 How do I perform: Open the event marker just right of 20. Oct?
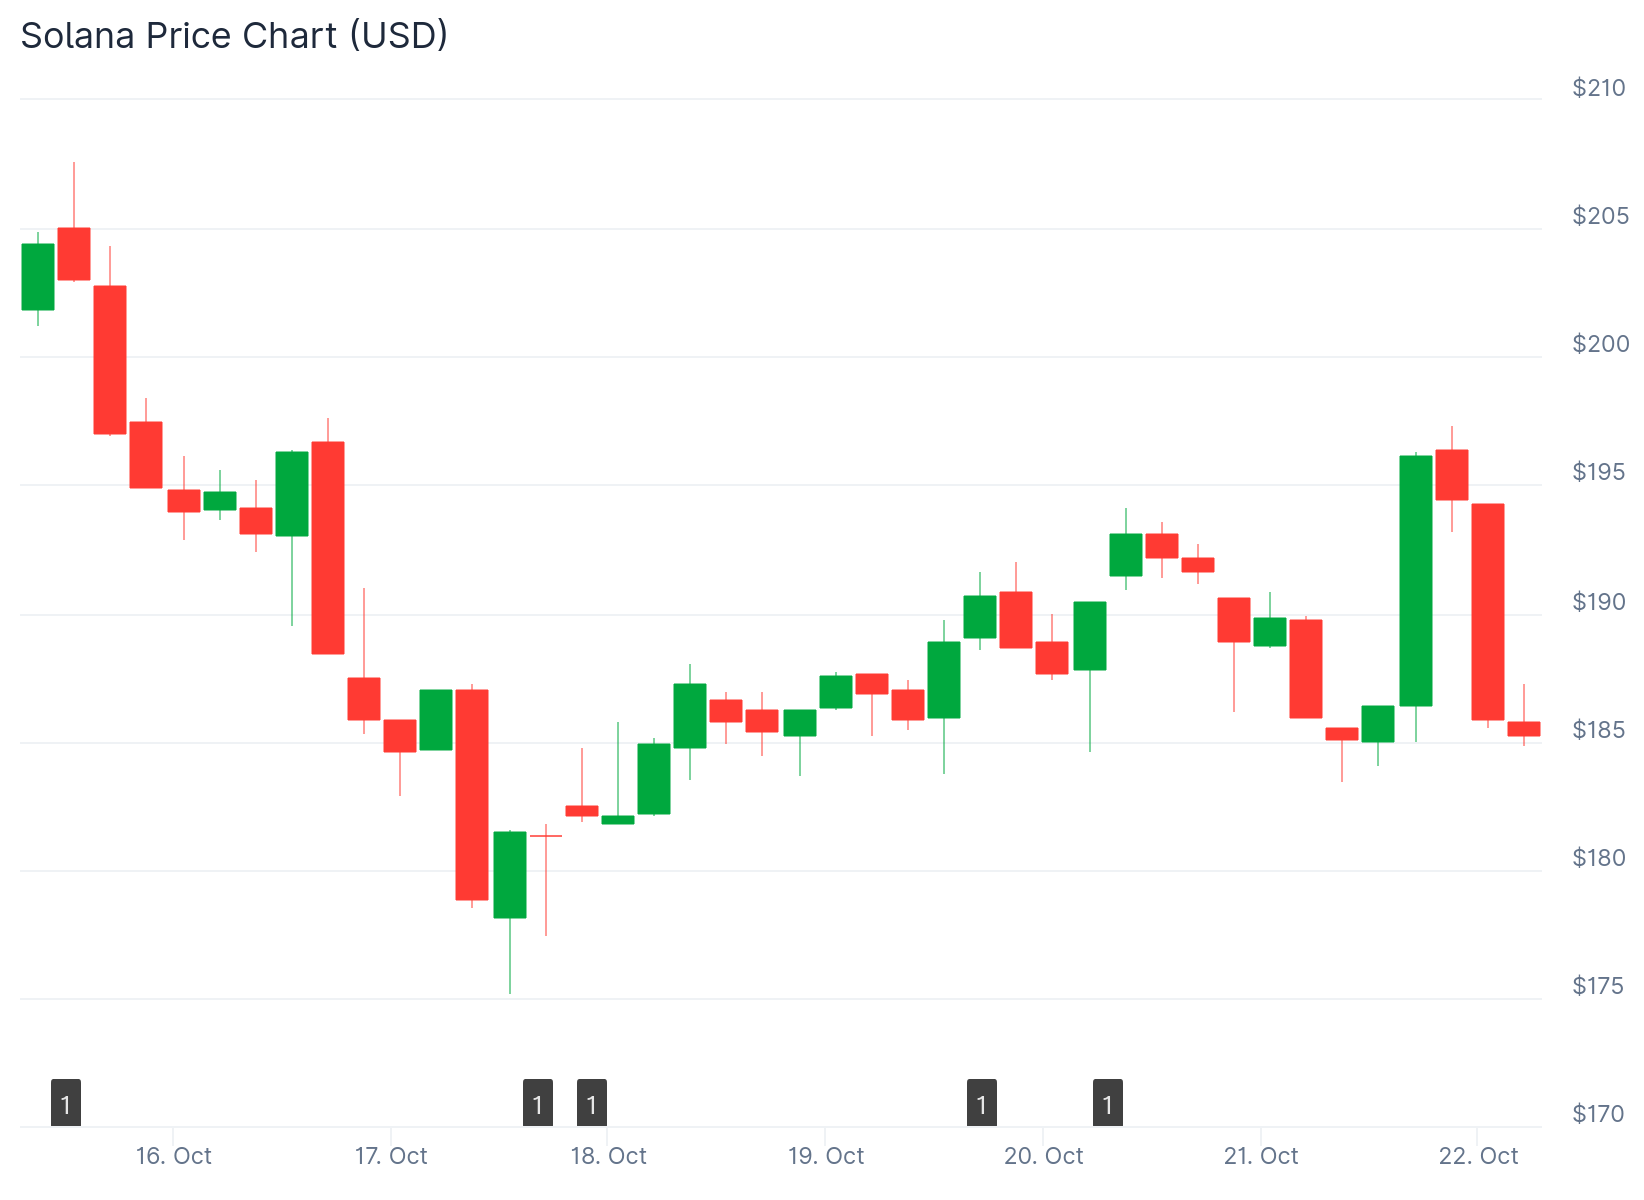pos(1108,1103)
